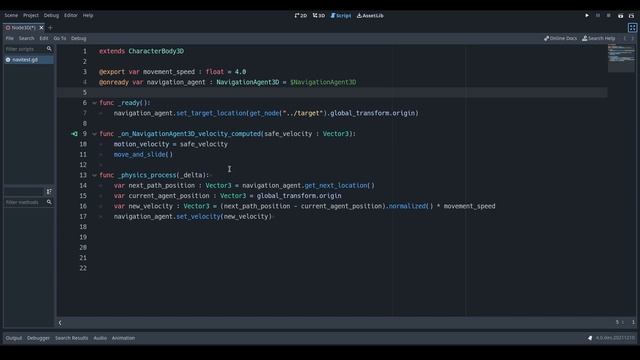Click 'CharacterBody3D' on line 1
Viewport: 640px width, 360px height.
pos(156,51)
